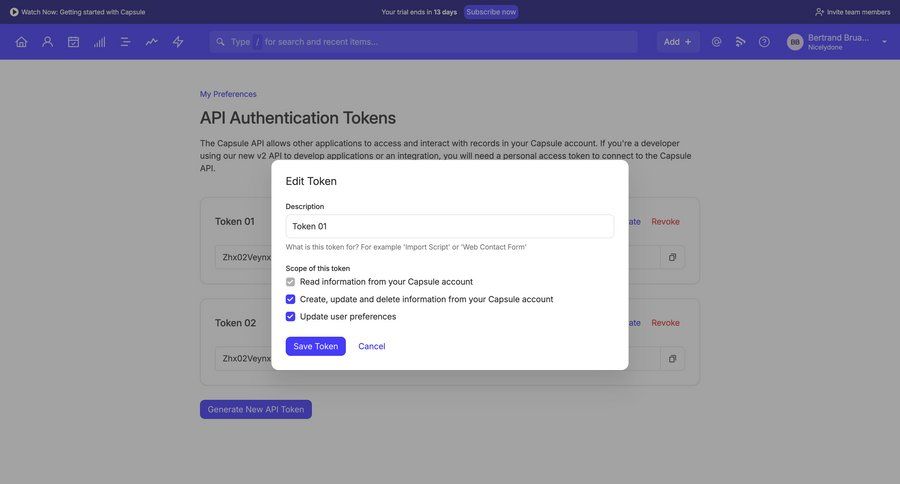Revoke Token 01
The image size is (900, 484).
[x=665, y=222]
